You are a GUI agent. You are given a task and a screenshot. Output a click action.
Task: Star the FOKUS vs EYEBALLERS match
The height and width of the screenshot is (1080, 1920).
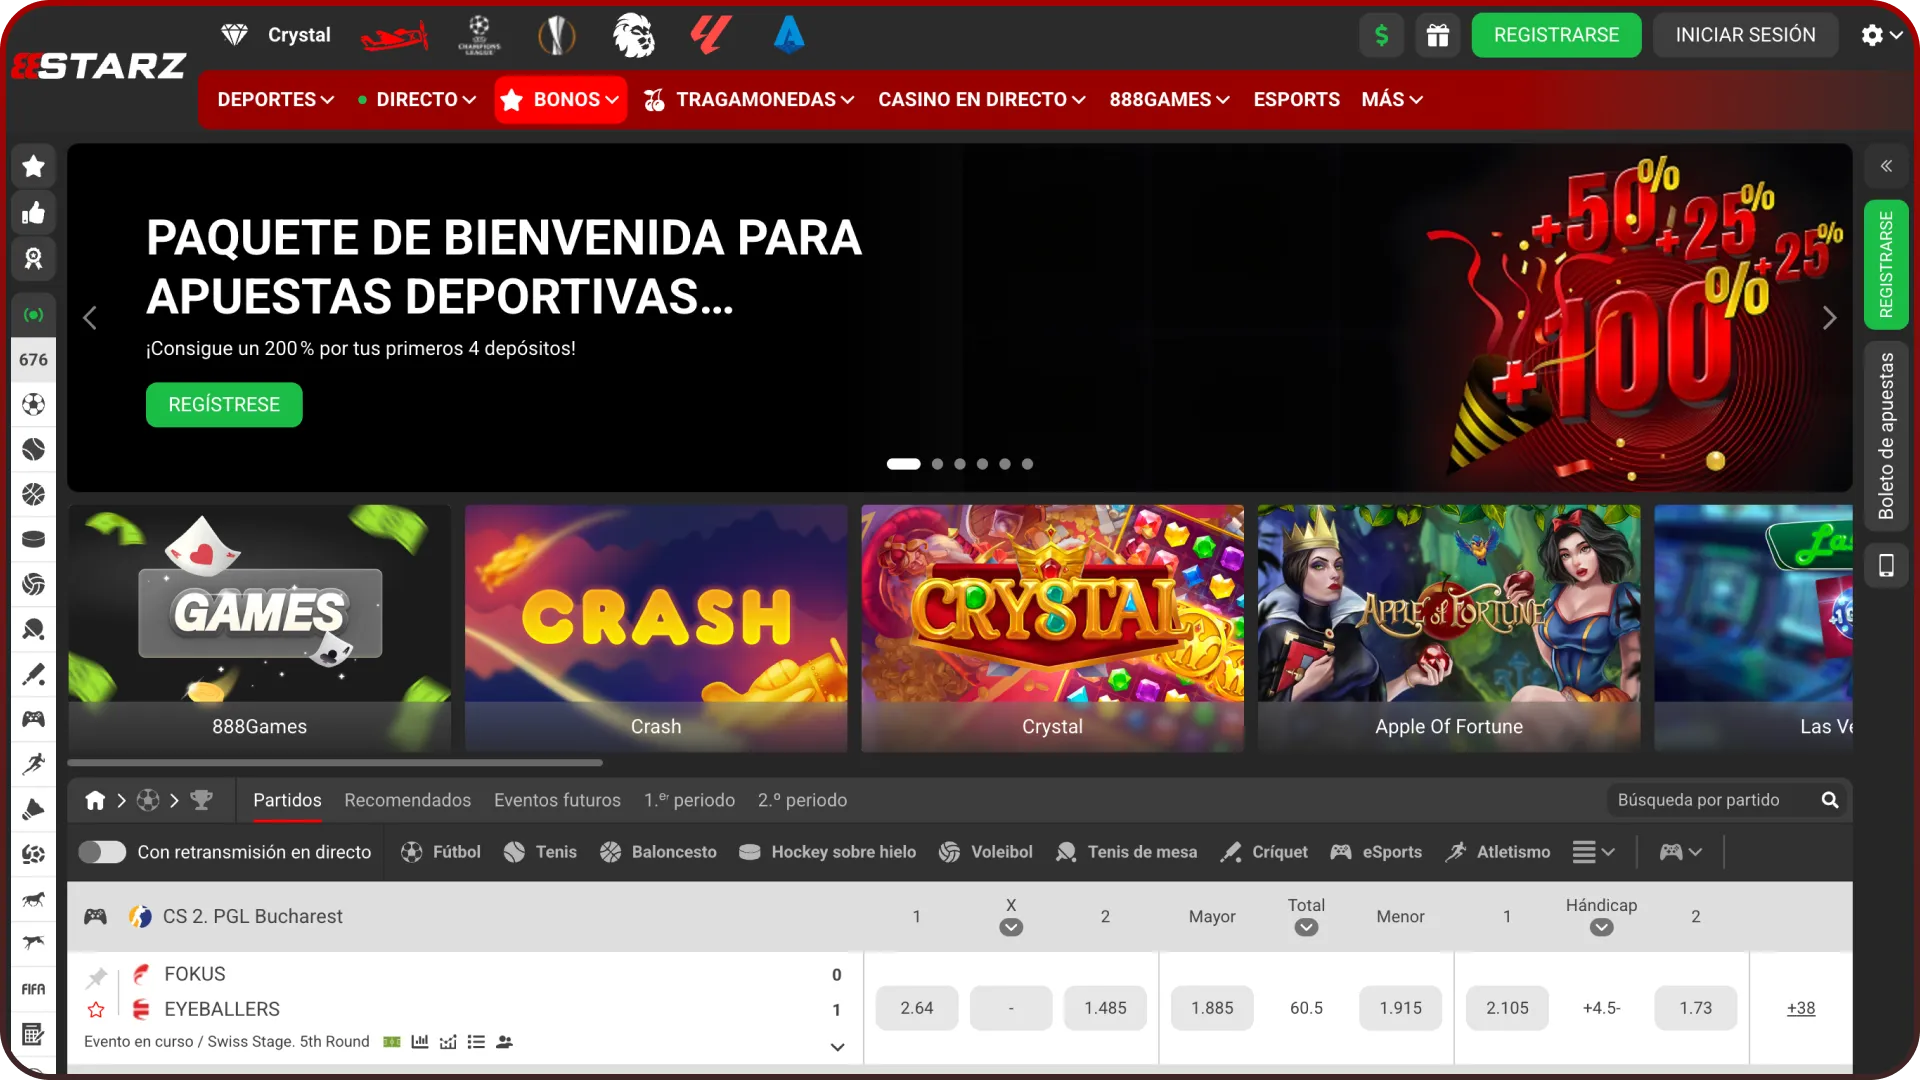point(95,1010)
